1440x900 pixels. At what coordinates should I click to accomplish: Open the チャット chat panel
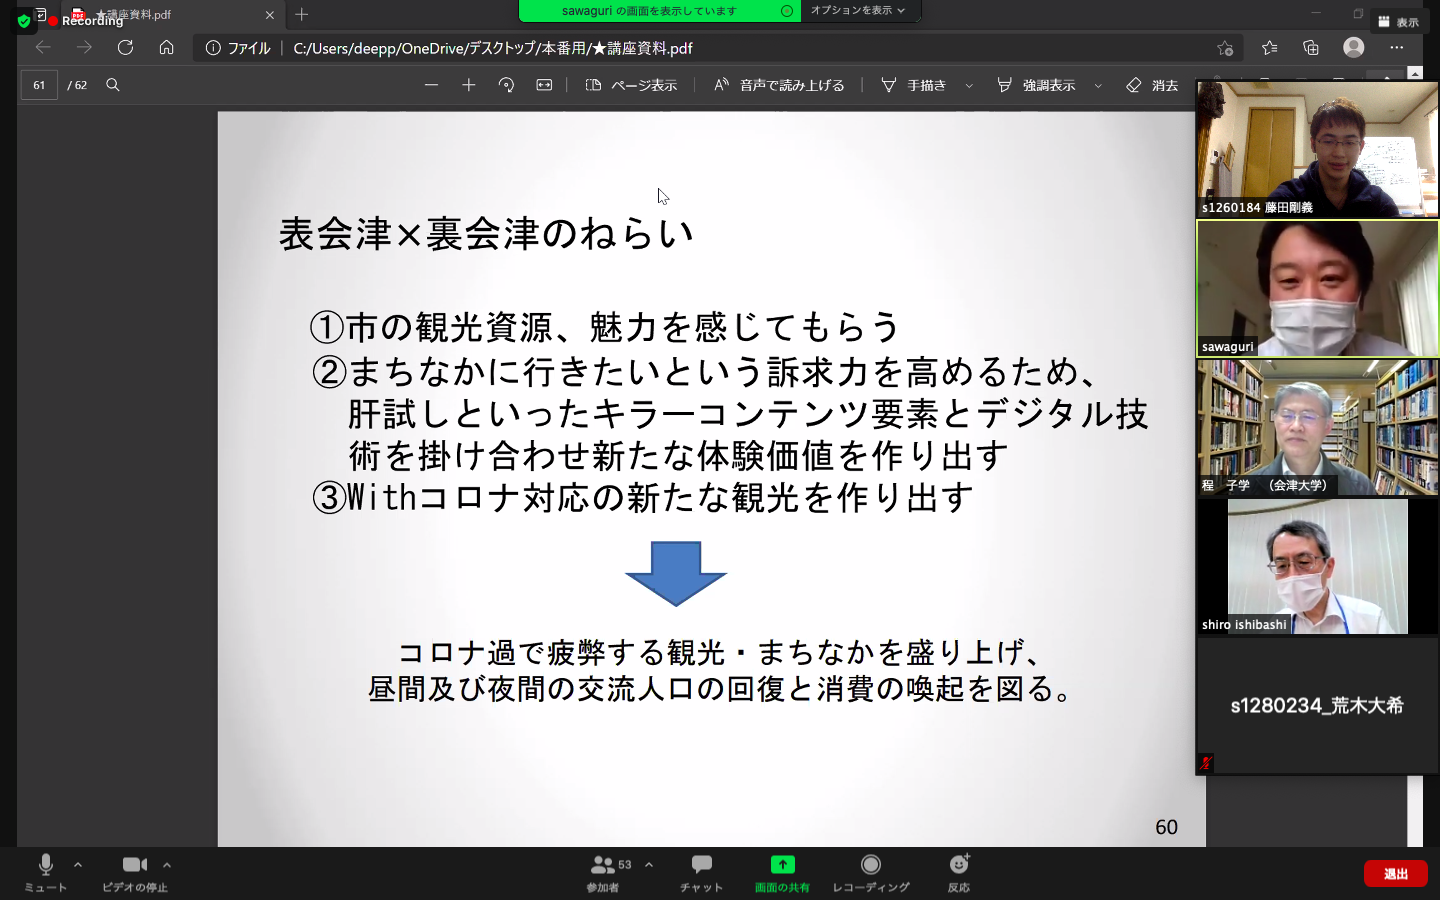tap(701, 872)
